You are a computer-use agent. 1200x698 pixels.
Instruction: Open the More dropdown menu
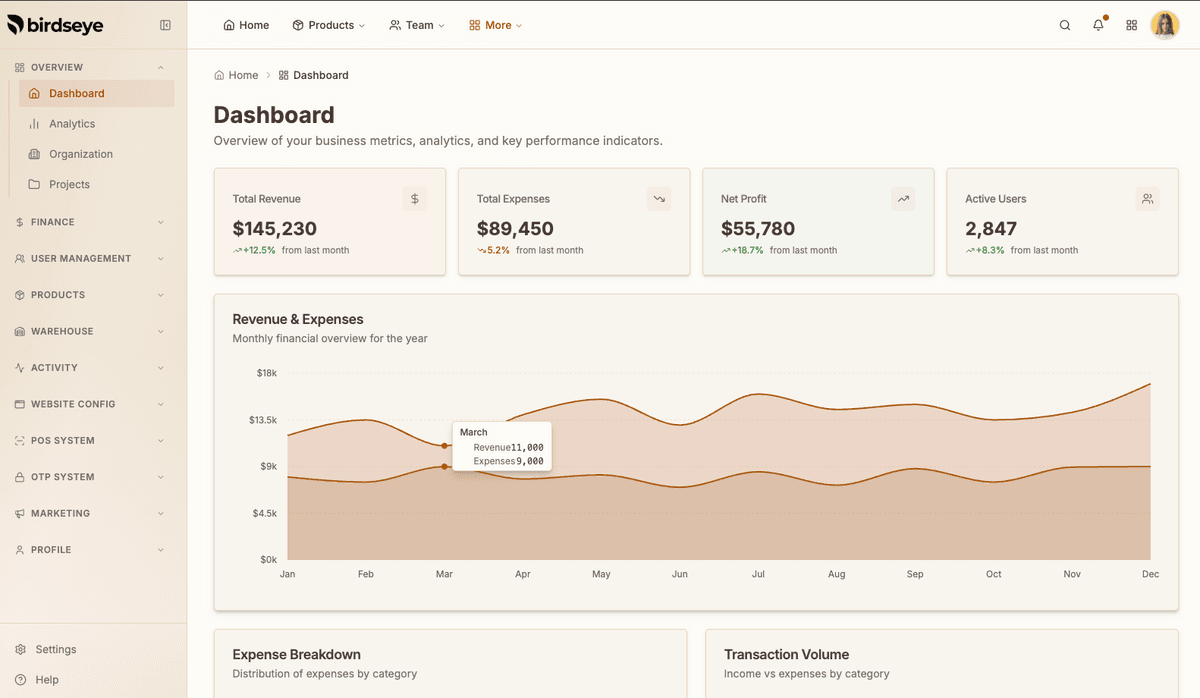[496, 25]
